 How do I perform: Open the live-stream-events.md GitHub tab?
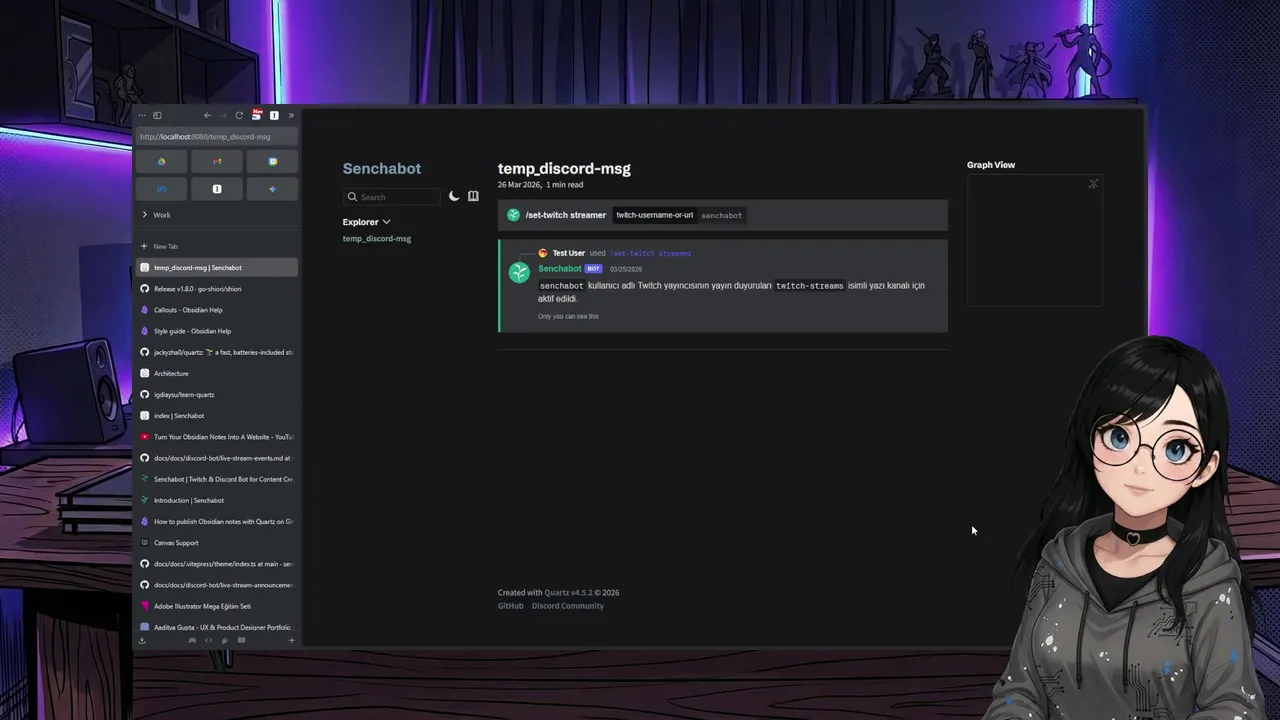(217, 458)
